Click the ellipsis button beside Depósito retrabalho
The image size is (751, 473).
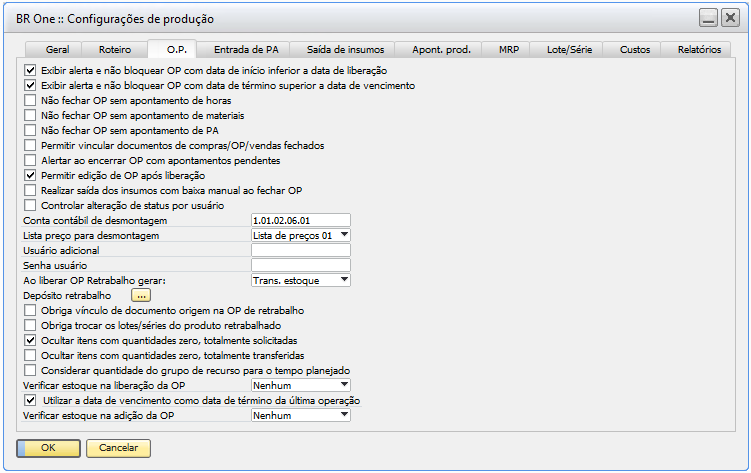(140, 296)
